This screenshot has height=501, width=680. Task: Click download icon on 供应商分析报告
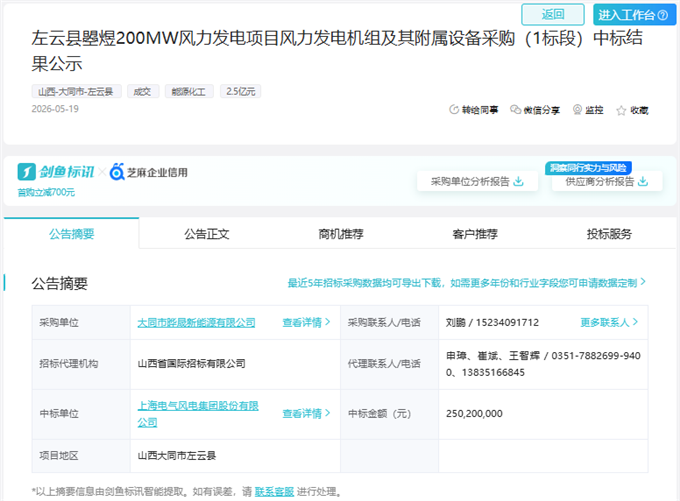(x=643, y=181)
